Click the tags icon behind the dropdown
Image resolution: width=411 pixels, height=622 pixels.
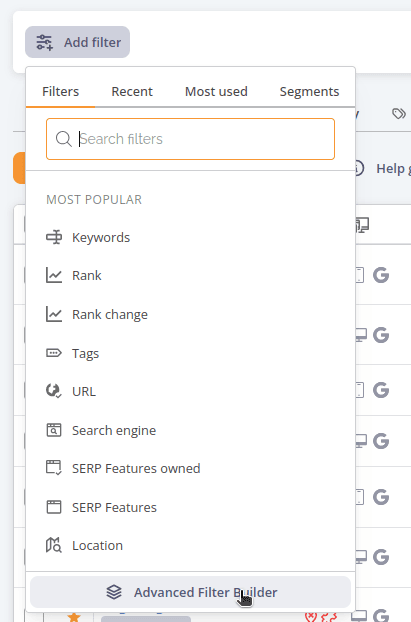[x=399, y=114]
